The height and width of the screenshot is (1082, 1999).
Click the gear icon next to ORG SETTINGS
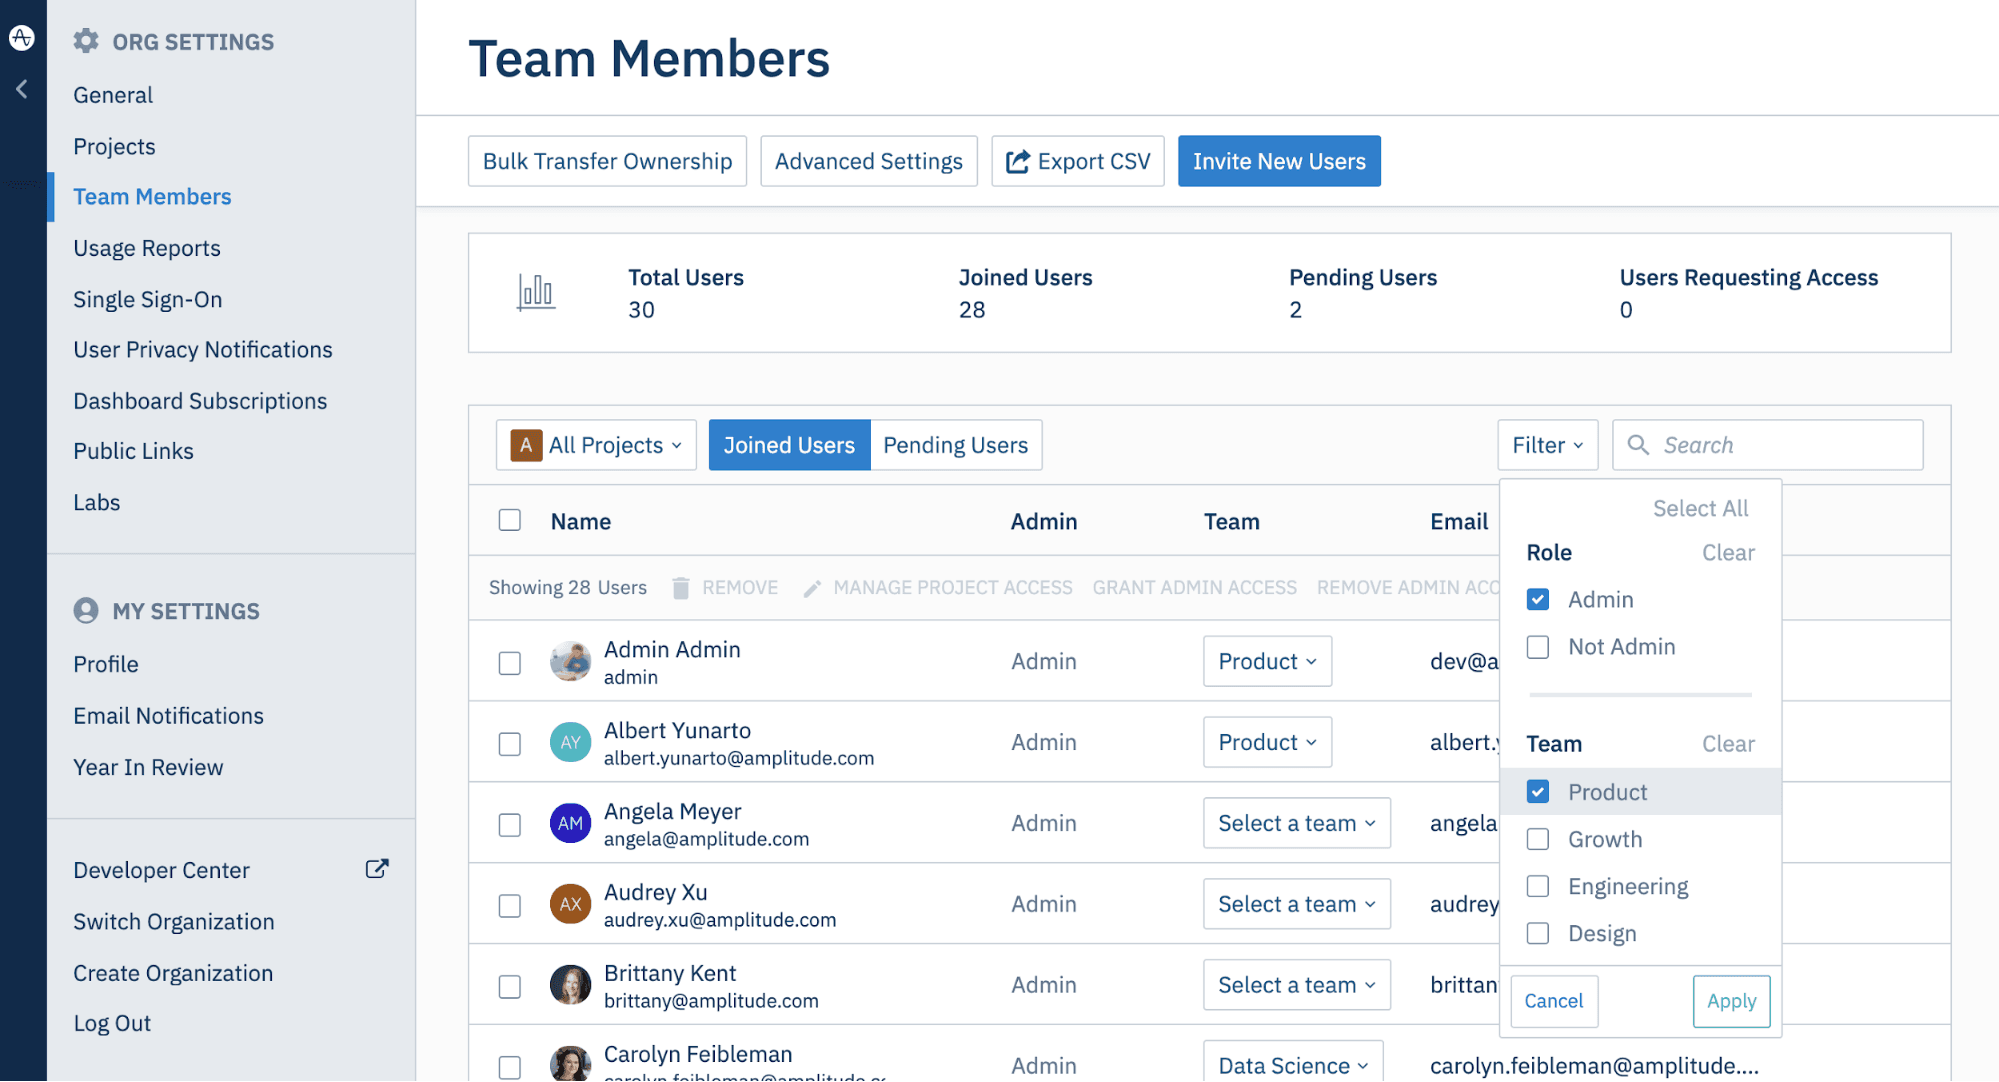tap(86, 41)
